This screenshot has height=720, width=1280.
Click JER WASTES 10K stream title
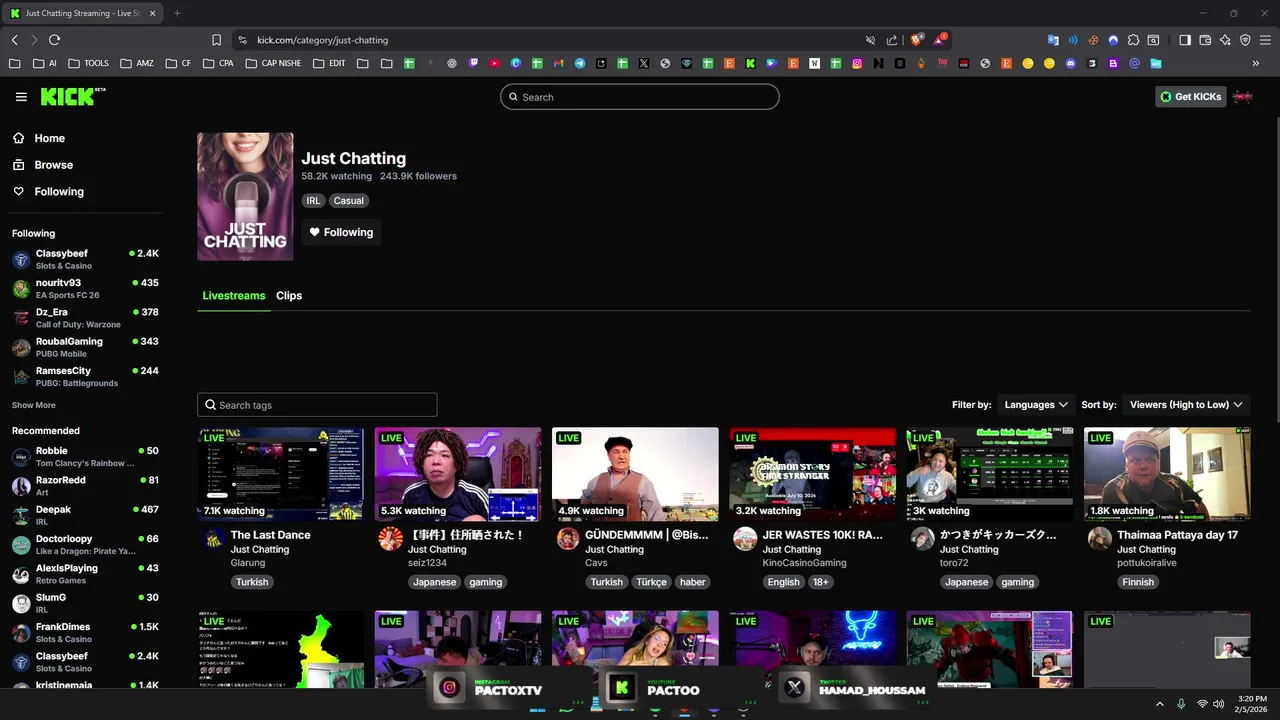pyautogui.click(x=823, y=535)
